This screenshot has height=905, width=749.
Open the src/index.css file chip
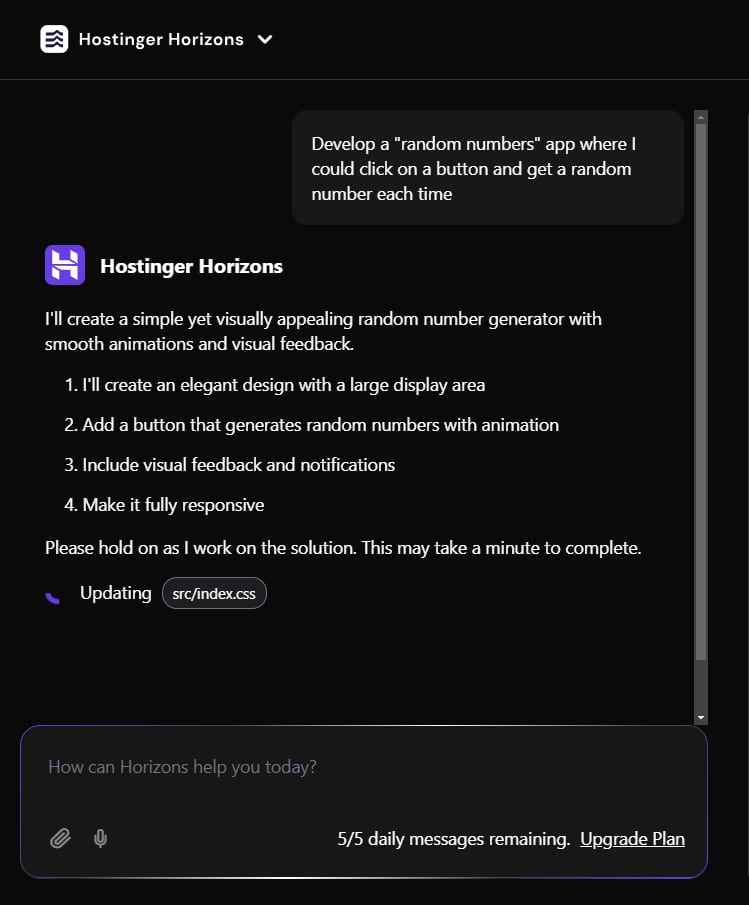pos(214,594)
